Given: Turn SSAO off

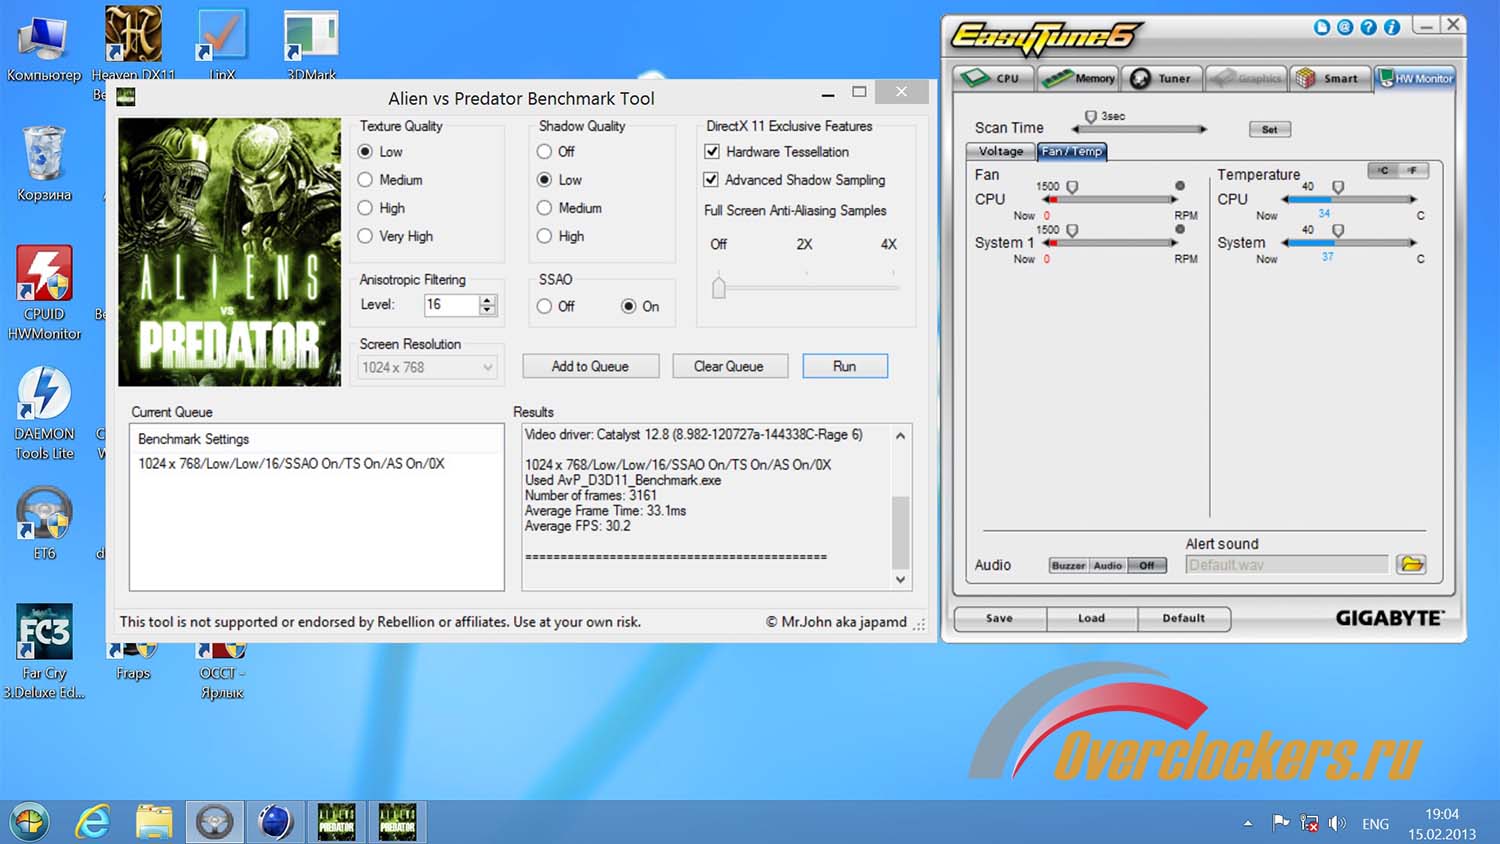Looking at the screenshot, I should click(544, 306).
